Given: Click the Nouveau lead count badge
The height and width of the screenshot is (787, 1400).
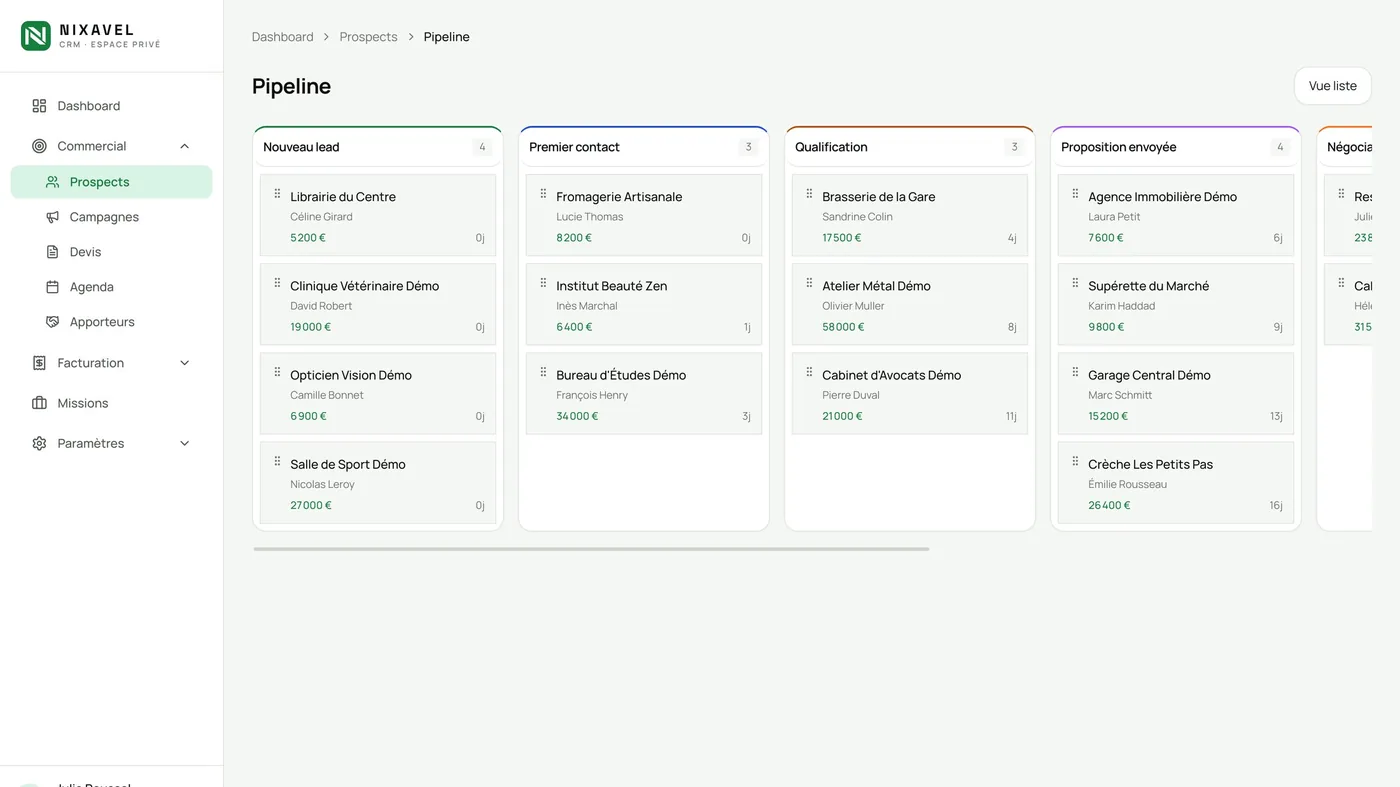Looking at the screenshot, I should coord(482,147).
